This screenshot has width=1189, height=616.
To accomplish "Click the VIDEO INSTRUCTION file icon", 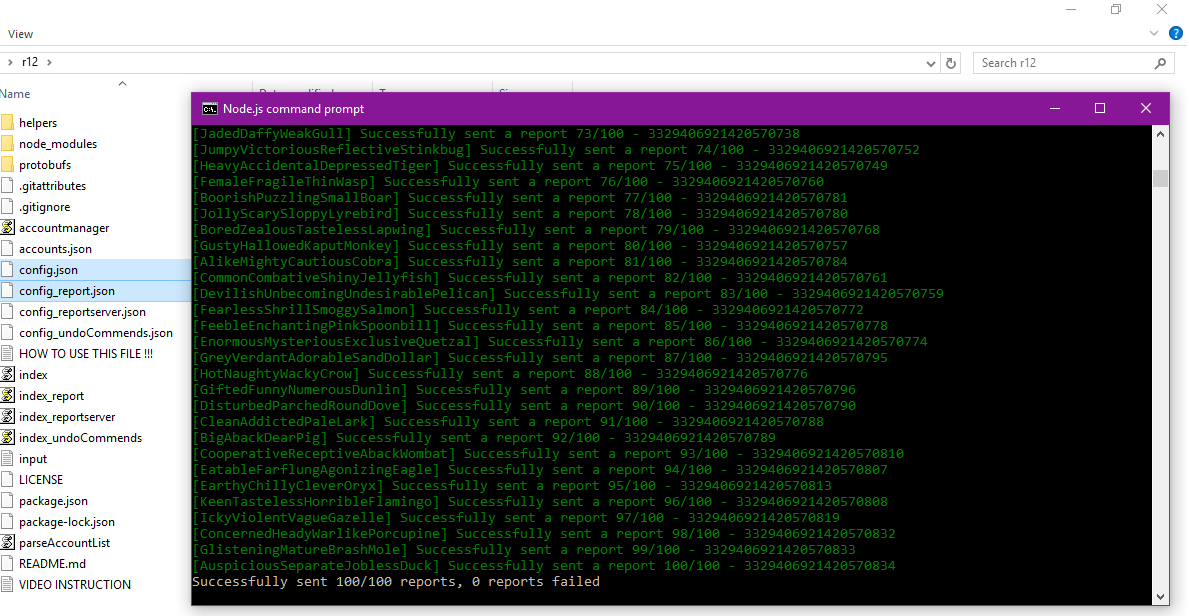I will click(8, 585).
